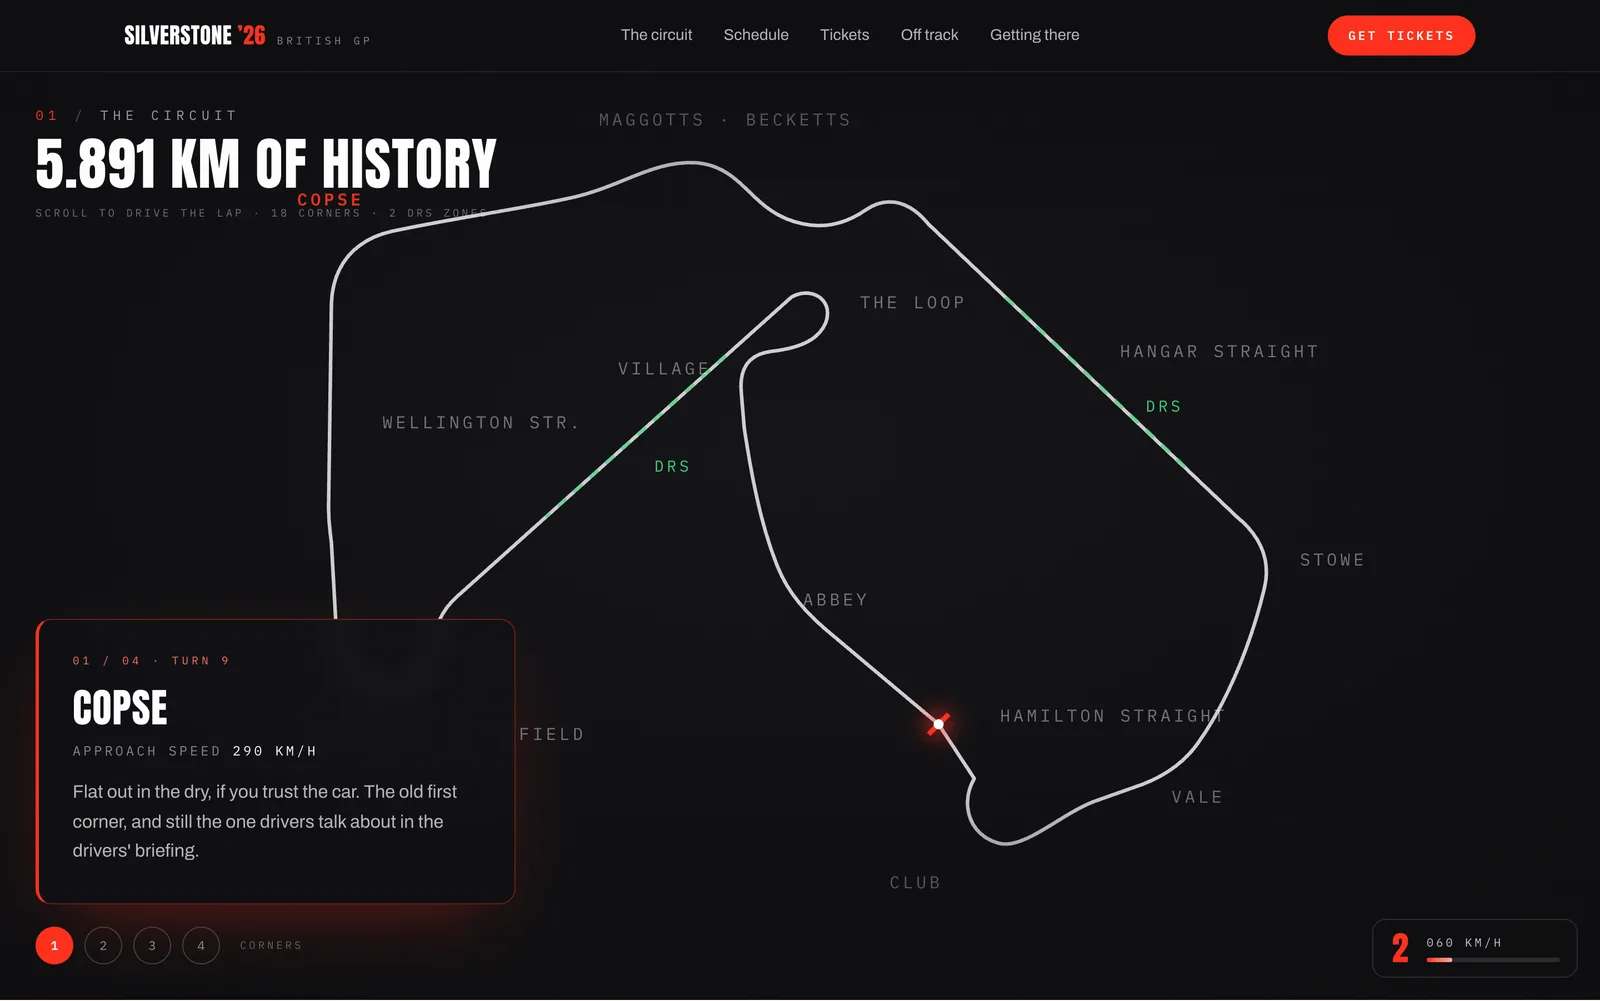The image size is (1600, 1001).
Task: Click the Village corner label
Action: (x=664, y=369)
